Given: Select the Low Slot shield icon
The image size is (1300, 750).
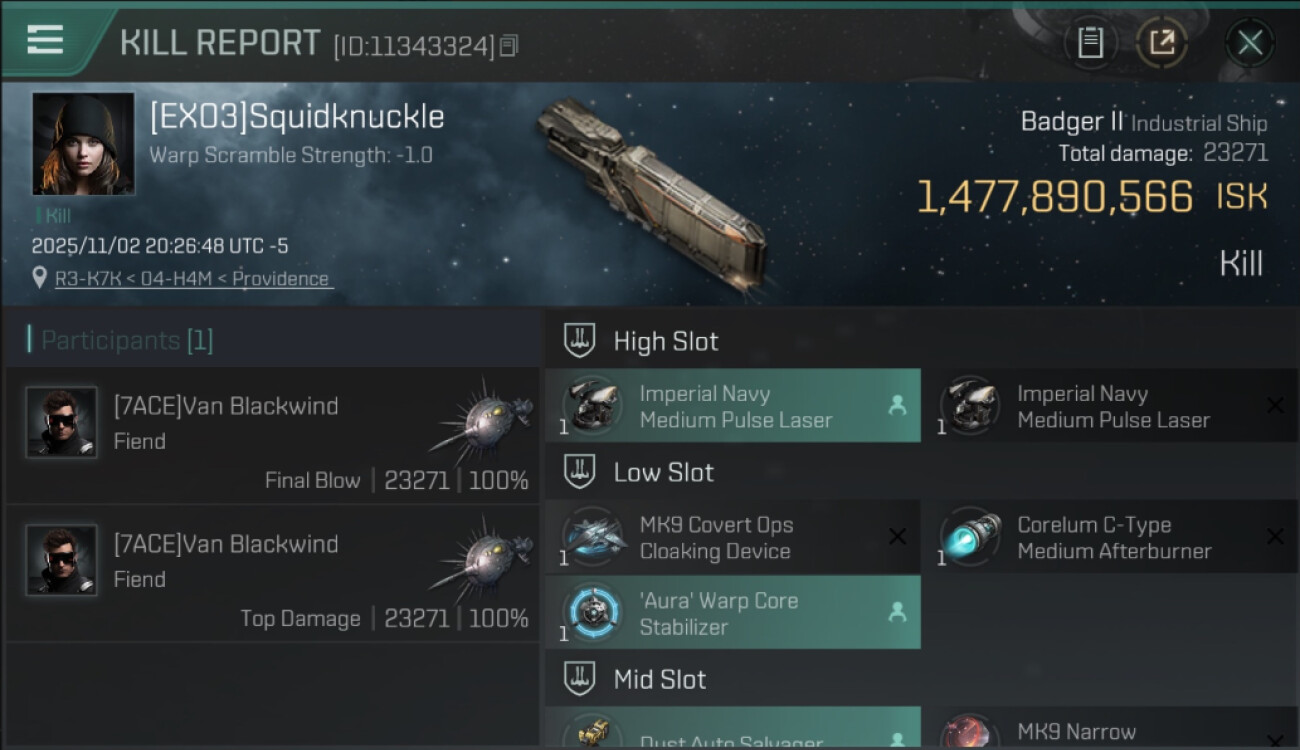Looking at the screenshot, I should click(x=579, y=472).
